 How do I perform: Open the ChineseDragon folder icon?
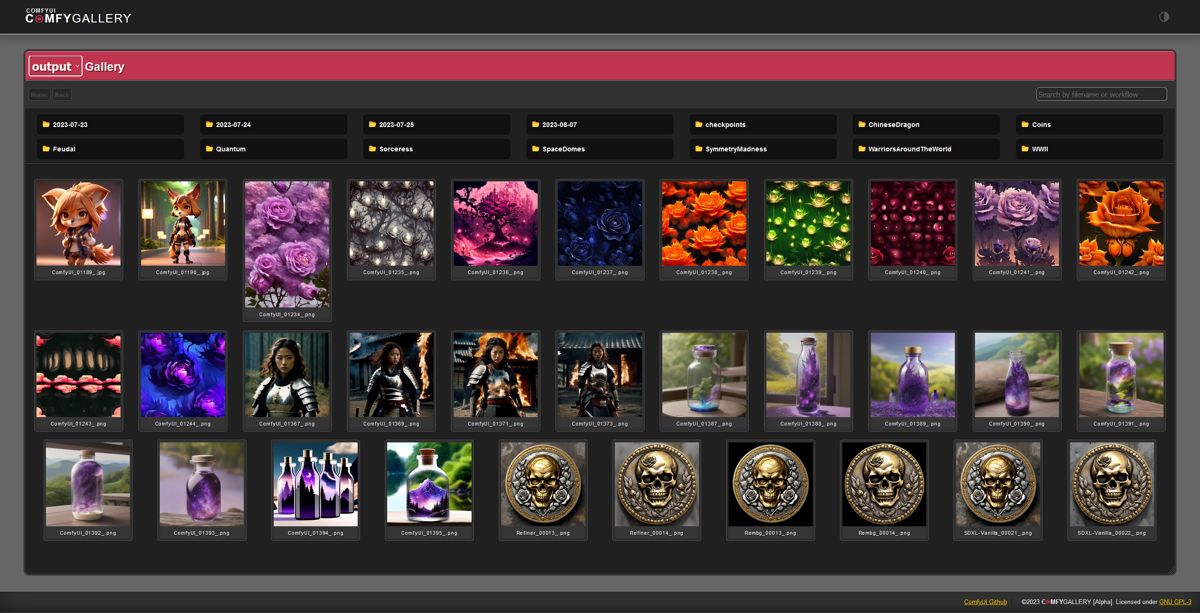click(x=861, y=124)
